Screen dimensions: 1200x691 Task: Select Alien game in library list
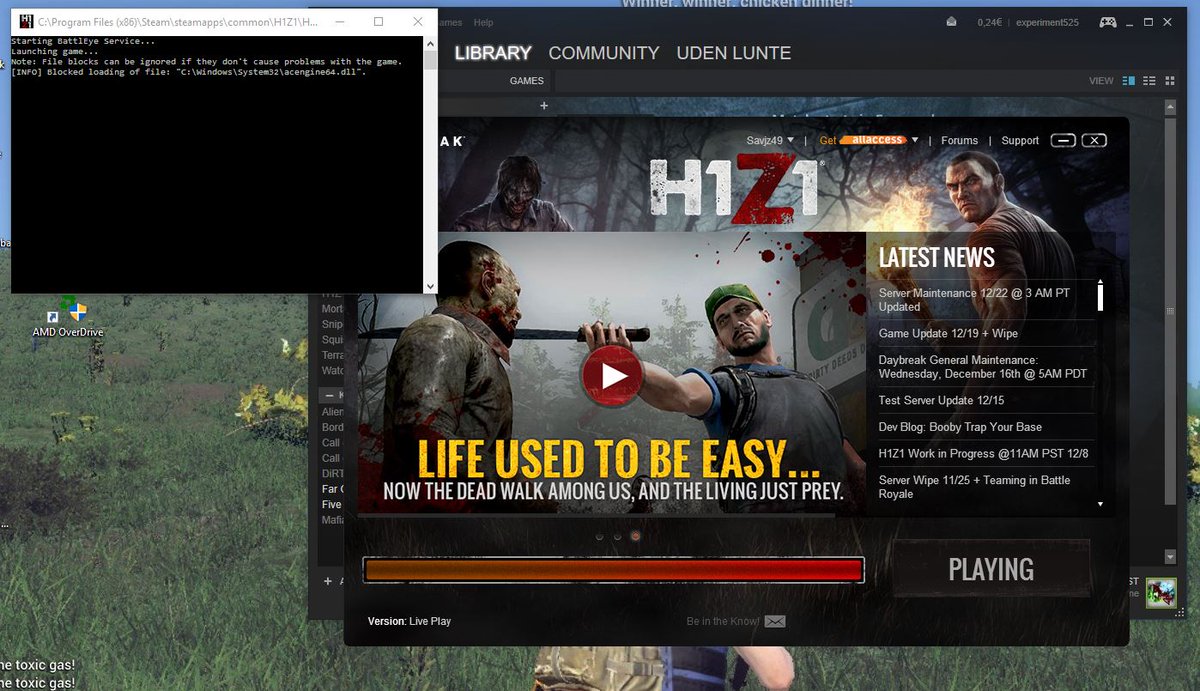[331, 412]
